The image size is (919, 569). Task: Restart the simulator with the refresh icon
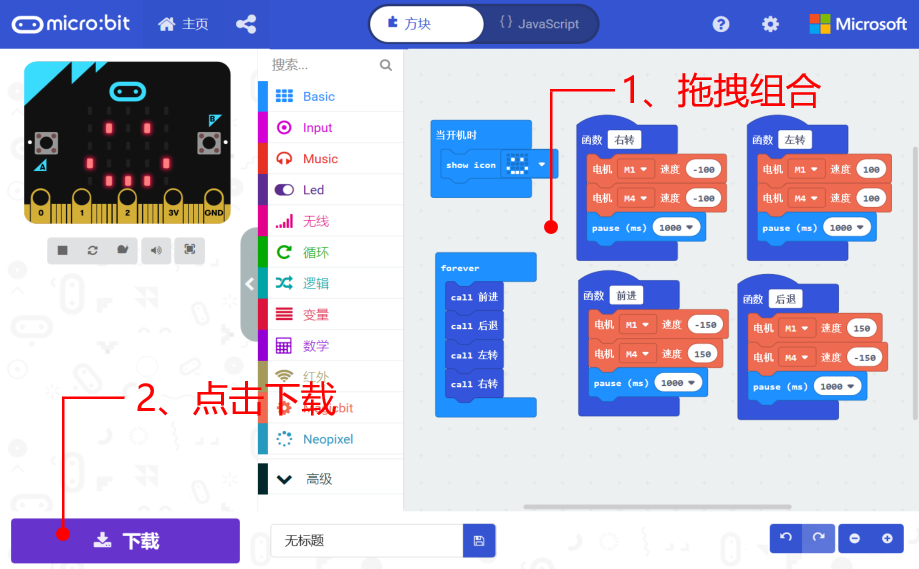[x=93, y=250]
